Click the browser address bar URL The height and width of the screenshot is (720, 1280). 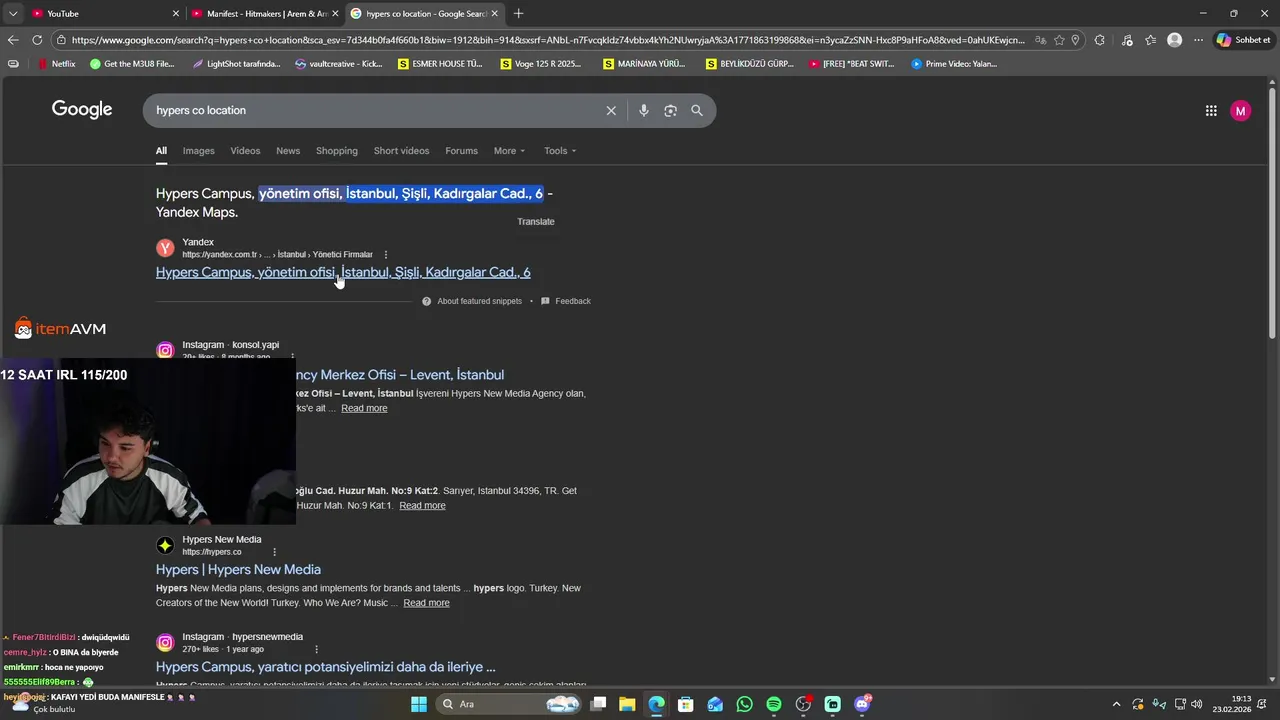(x=547, y=40)
